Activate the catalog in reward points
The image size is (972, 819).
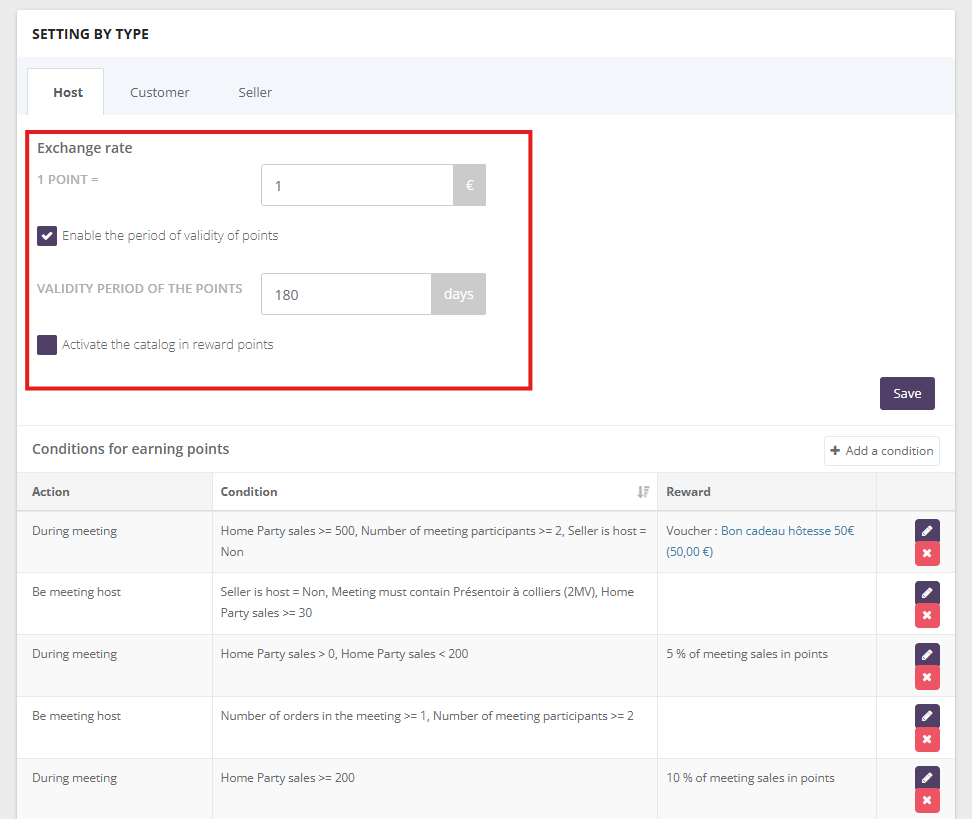47,345
